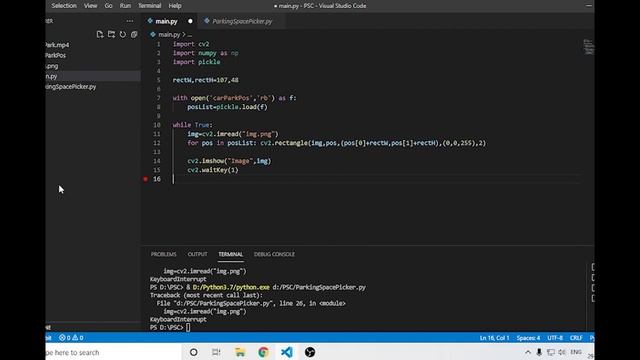Viewport: 640px width, 360px height.
Task: Click the terminal prompt input line
Action: [170, 327]
